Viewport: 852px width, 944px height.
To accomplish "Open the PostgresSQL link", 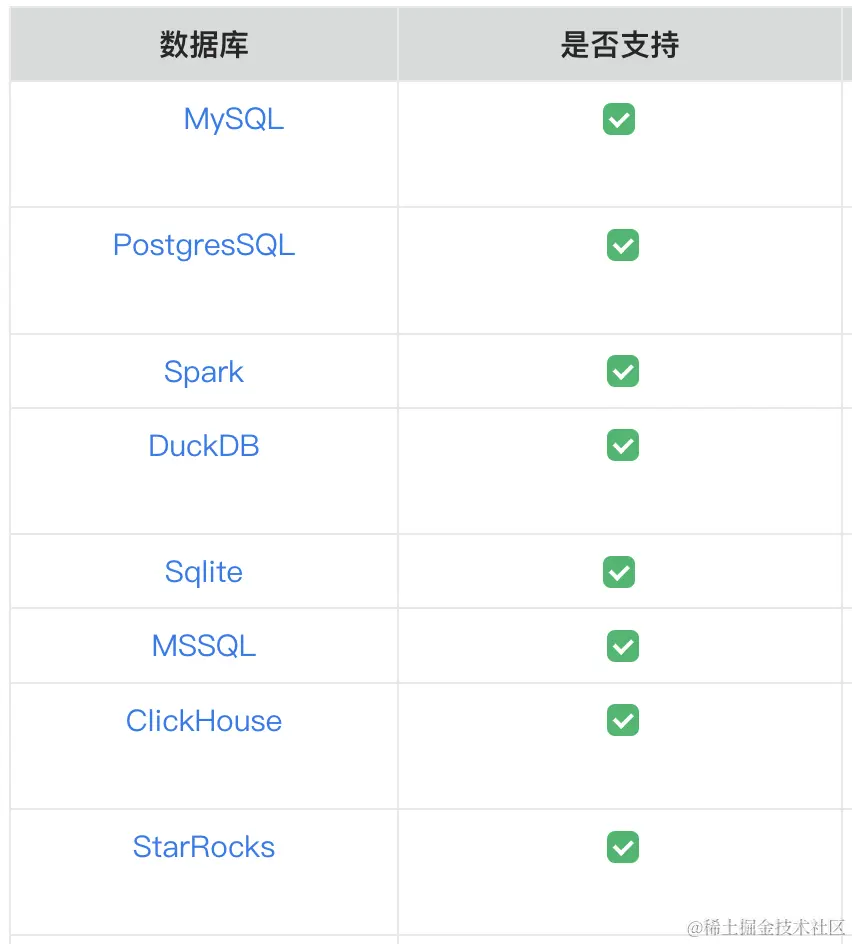I will [x=204, y=246].
